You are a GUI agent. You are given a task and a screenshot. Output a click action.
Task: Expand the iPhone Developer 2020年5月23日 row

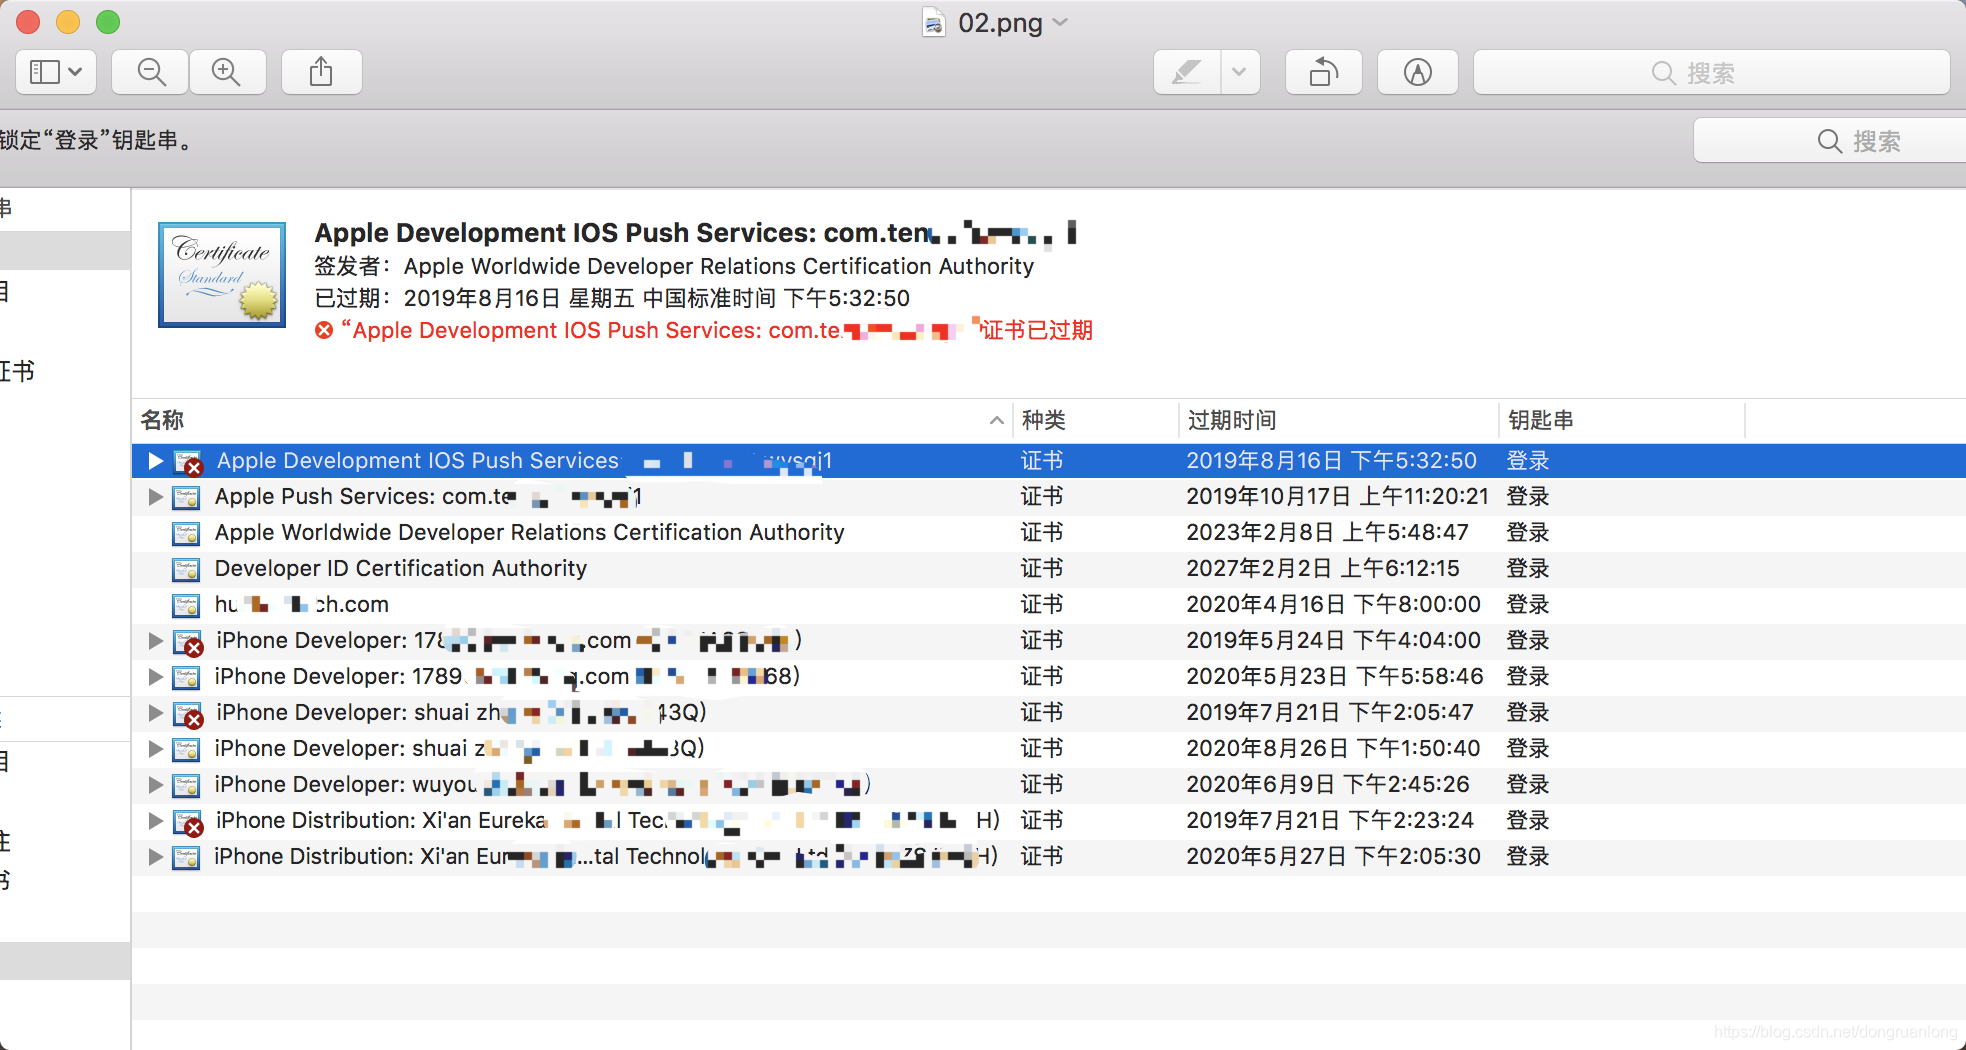click(155, 677)
